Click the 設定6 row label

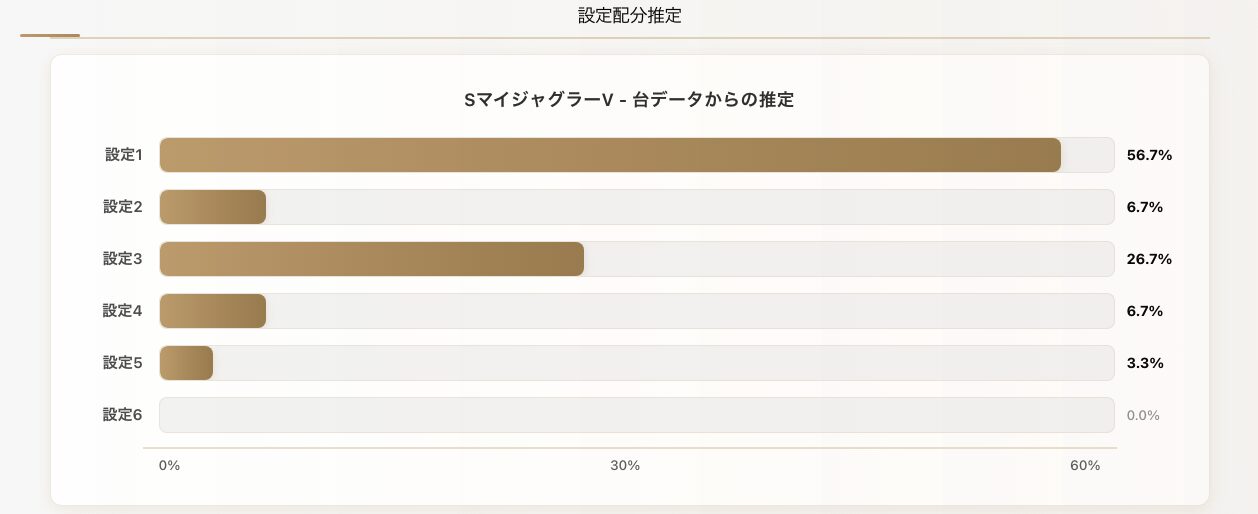[x=123, y=415]
